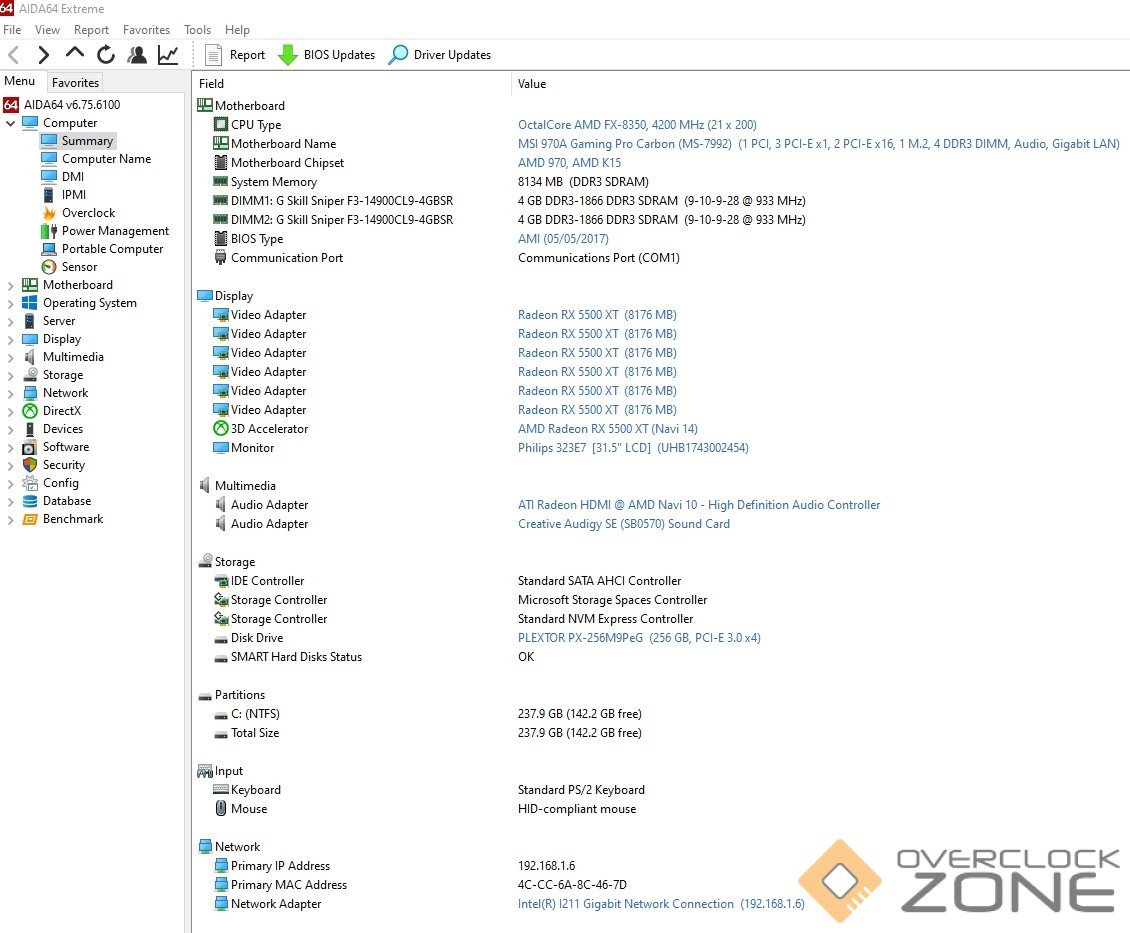Click the Back navigation arrow
The image size is (1130, 933).
(x=13, y=55)
